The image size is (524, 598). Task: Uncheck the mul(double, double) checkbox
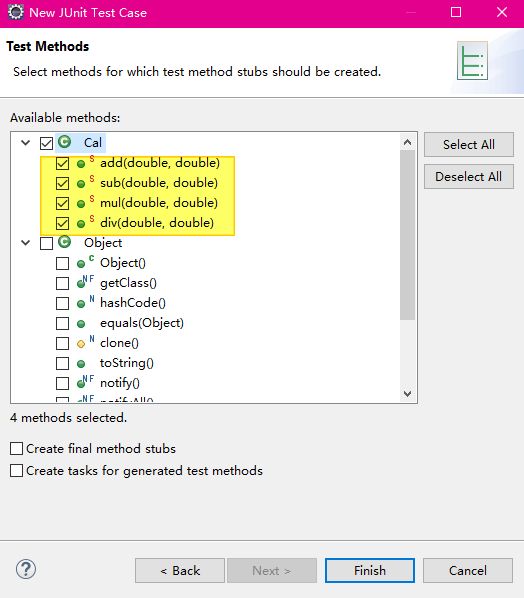pos(62,203)
